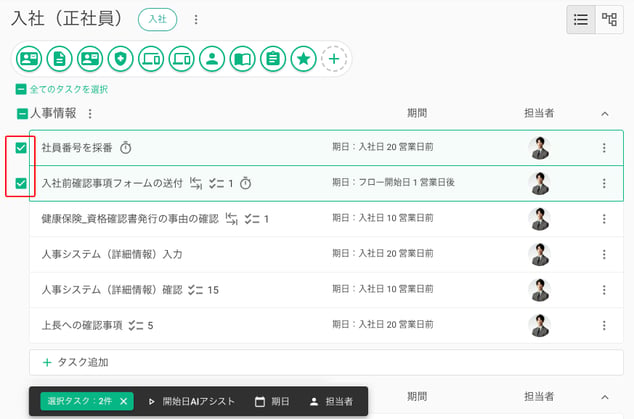
Task: Add a new category with the dashed plus icon
Action: 334,59
